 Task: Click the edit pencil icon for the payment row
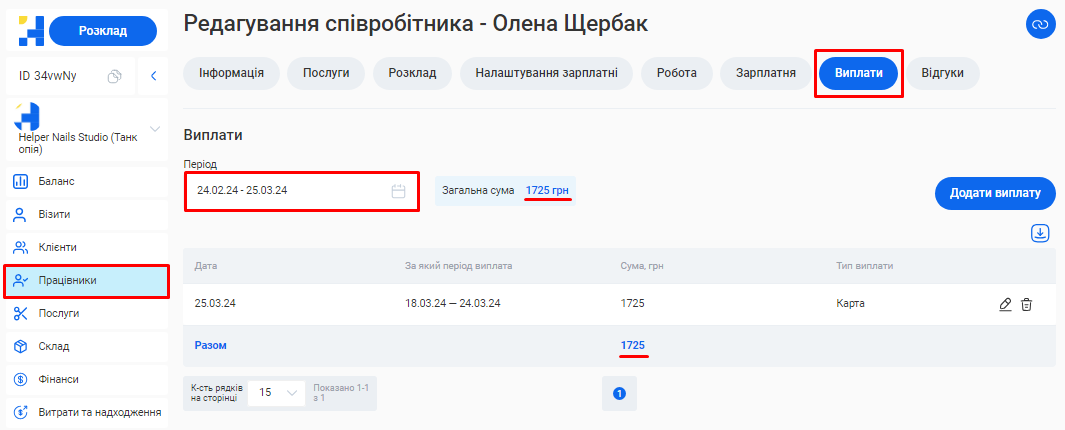pos(1006,304)
